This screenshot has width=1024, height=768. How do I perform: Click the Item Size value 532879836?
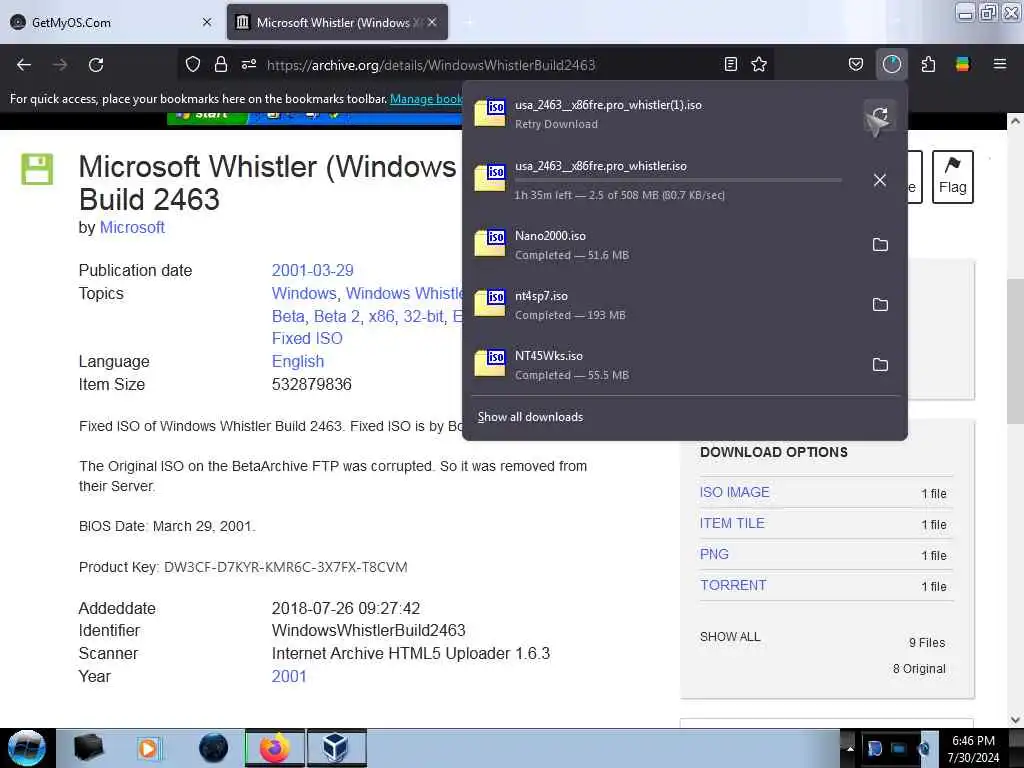click(312, 384)
